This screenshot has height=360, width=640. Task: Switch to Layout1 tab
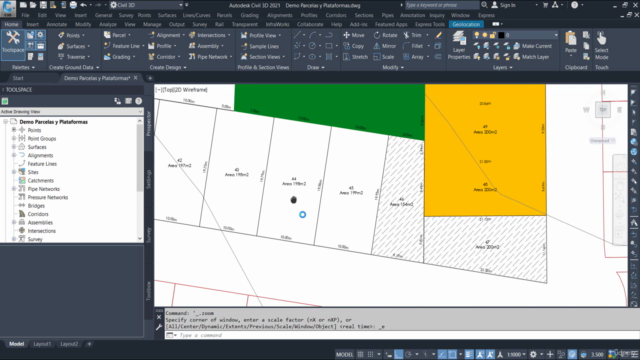pyautogui.click(x=42, y=344)
